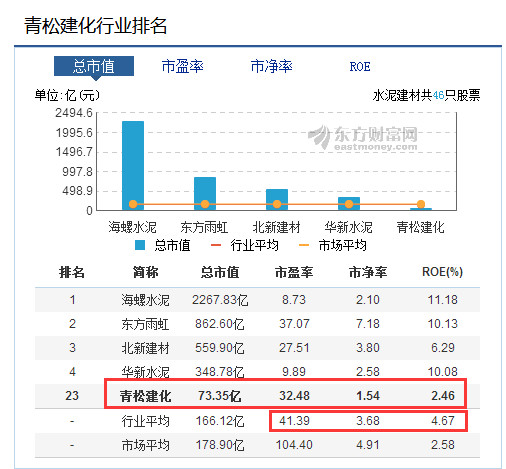Click the orange average marker above 青松建化
This screenshot has height=469, width=506.
point(421,204)
